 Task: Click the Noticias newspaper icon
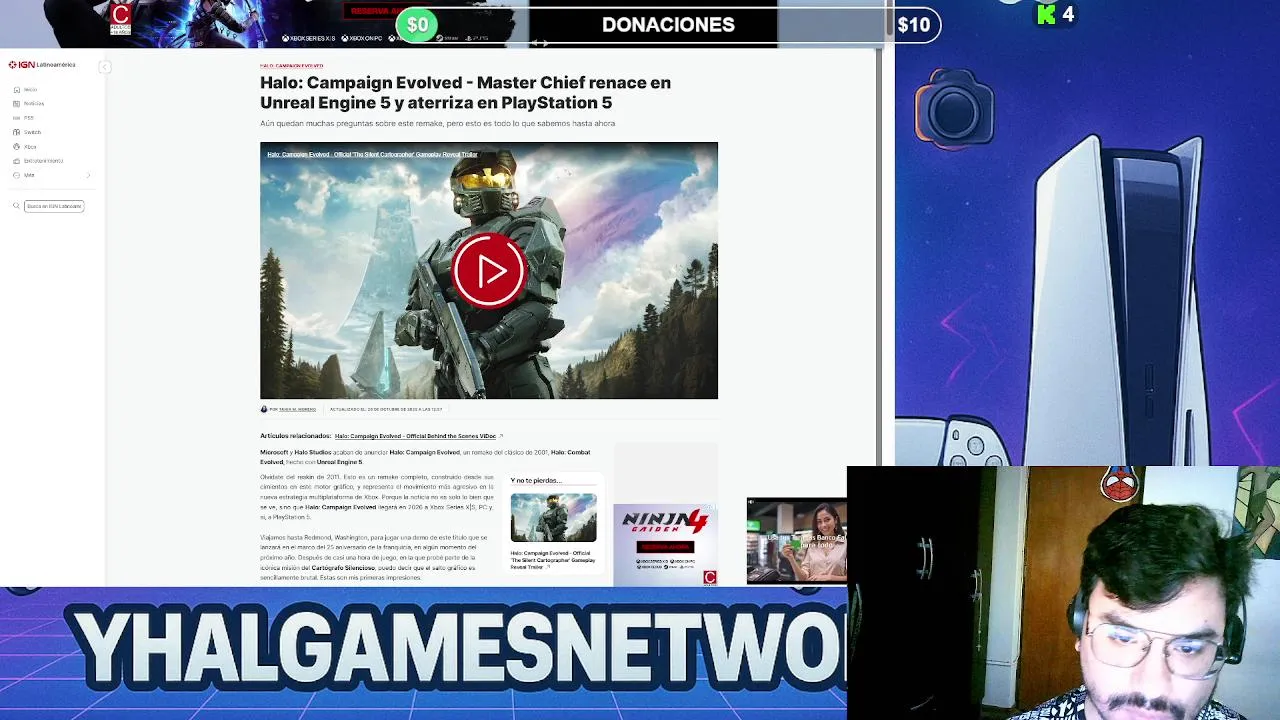(16, 104)
